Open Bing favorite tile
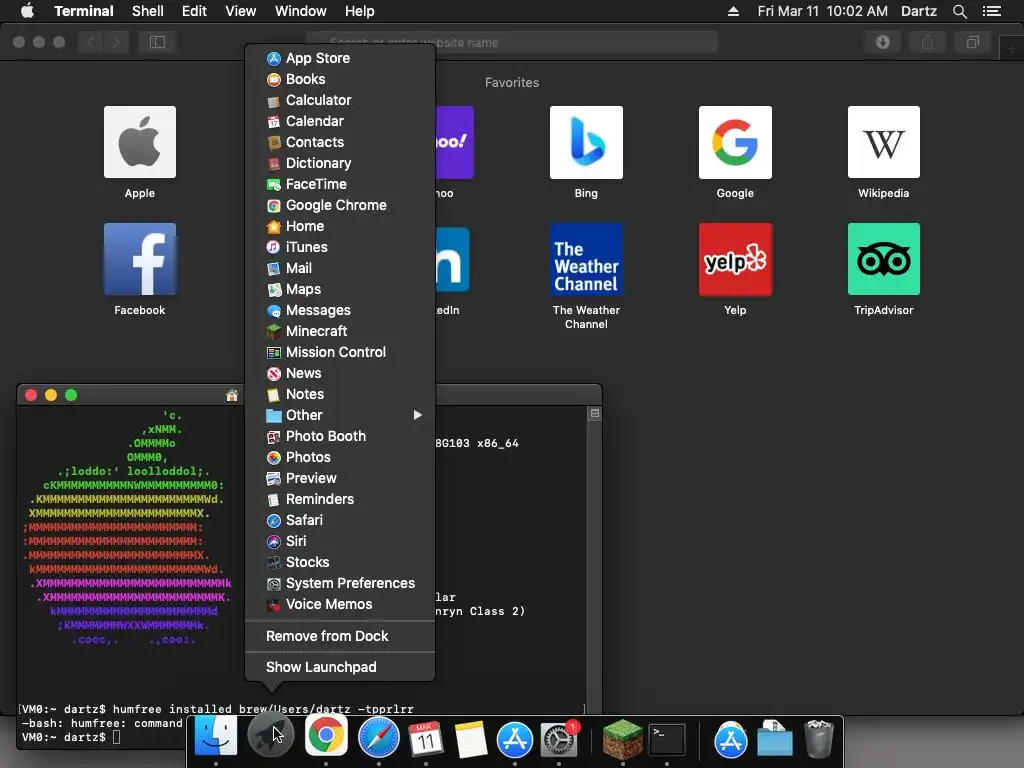Viewport: 1024px width, 768px height. pos(586,142)
